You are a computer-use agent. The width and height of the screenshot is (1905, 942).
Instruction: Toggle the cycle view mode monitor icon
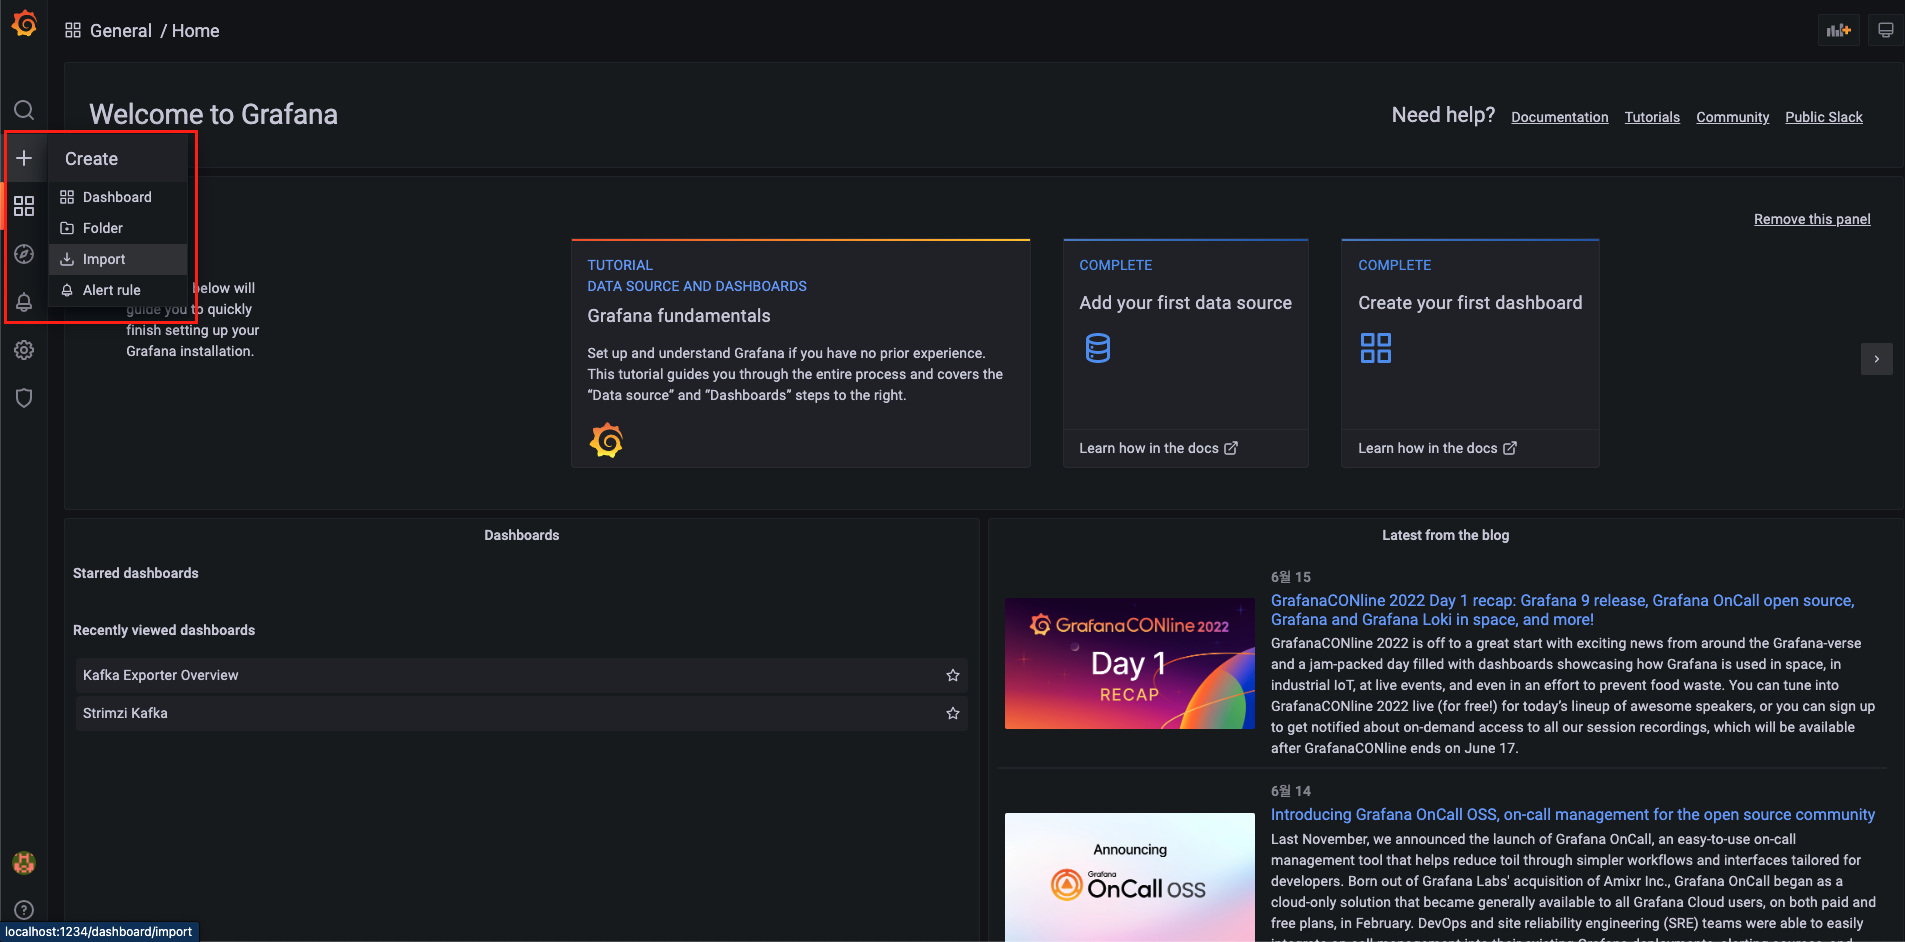[1885, 30]
